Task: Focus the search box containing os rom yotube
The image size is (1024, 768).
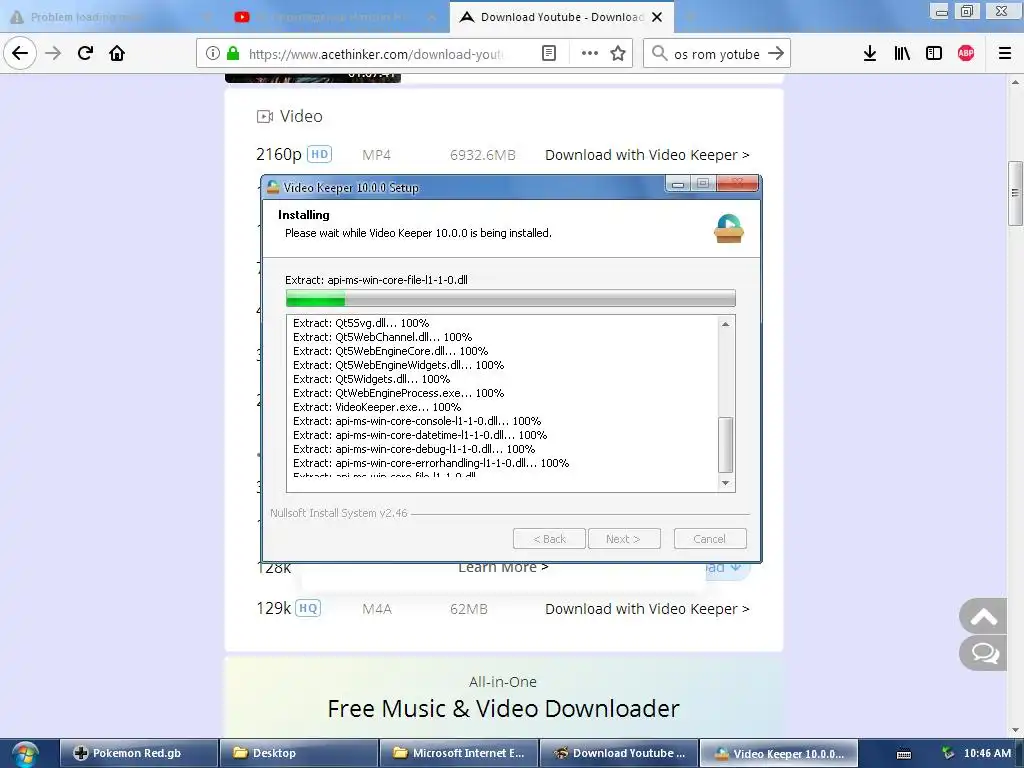Action: [716, 54]
